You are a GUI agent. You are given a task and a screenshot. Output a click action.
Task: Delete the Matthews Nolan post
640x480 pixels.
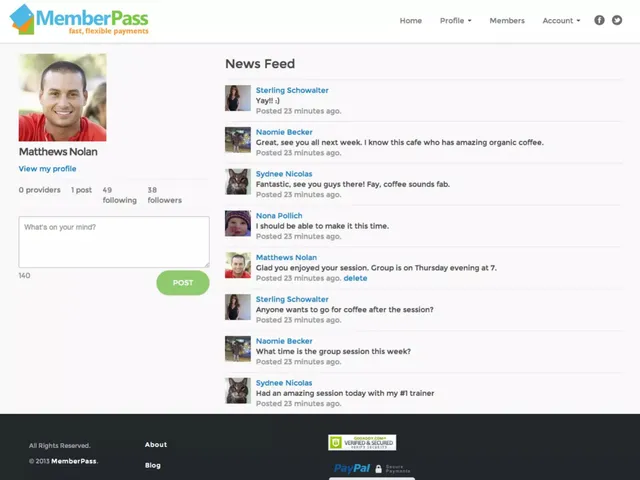(x=355, y=278)
